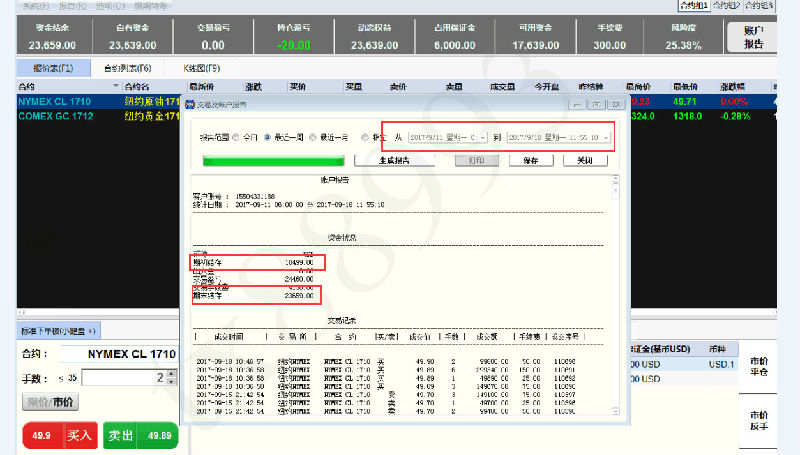Screen dimensions: 800x455
Task: Click the 保存 save button in report dialog
Action: [x=531, y=160]
